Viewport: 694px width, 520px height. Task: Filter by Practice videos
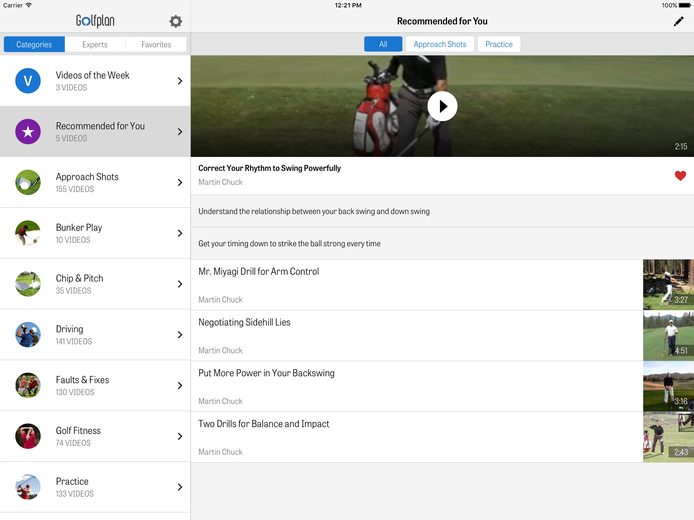[499, 44]
